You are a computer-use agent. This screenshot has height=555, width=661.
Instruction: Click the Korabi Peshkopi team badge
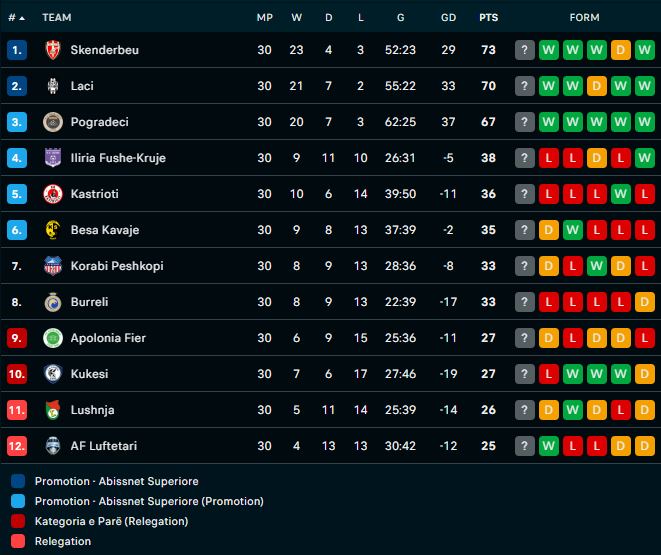pyautogui.click(x=53, y=266)
